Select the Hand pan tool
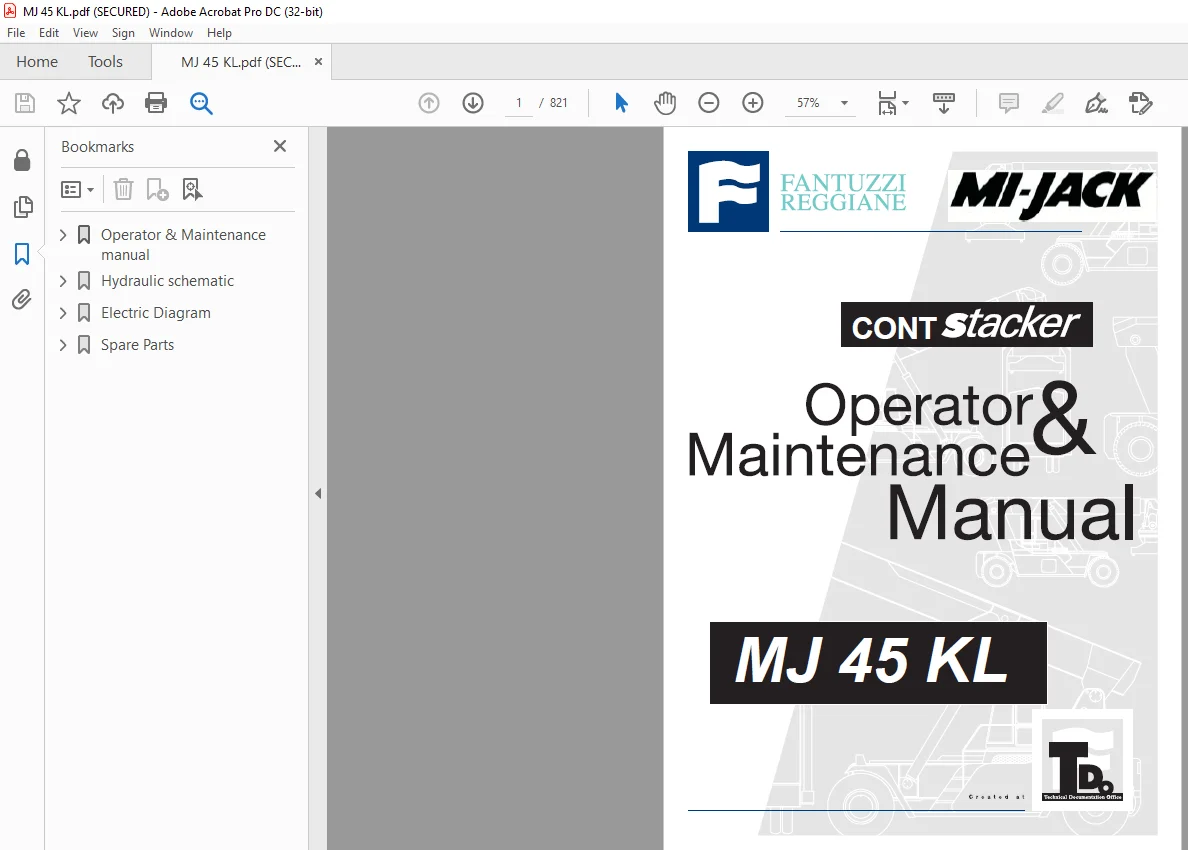 [x=664, y=103]
